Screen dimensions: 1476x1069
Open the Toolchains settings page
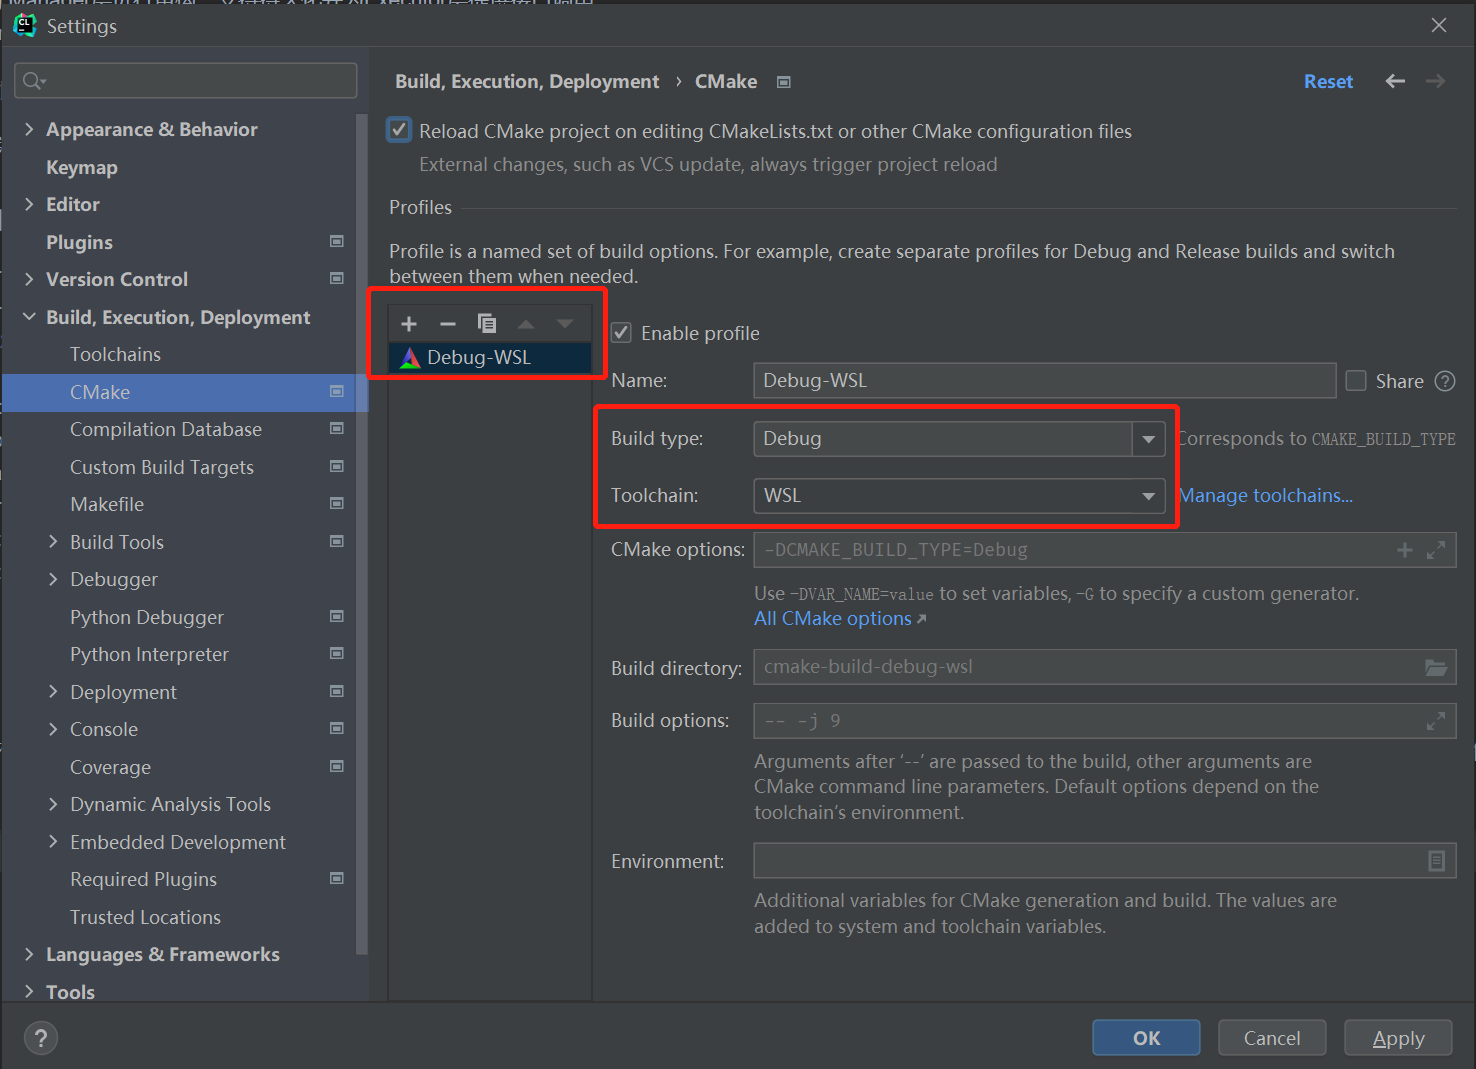click(x=115, y=355)
